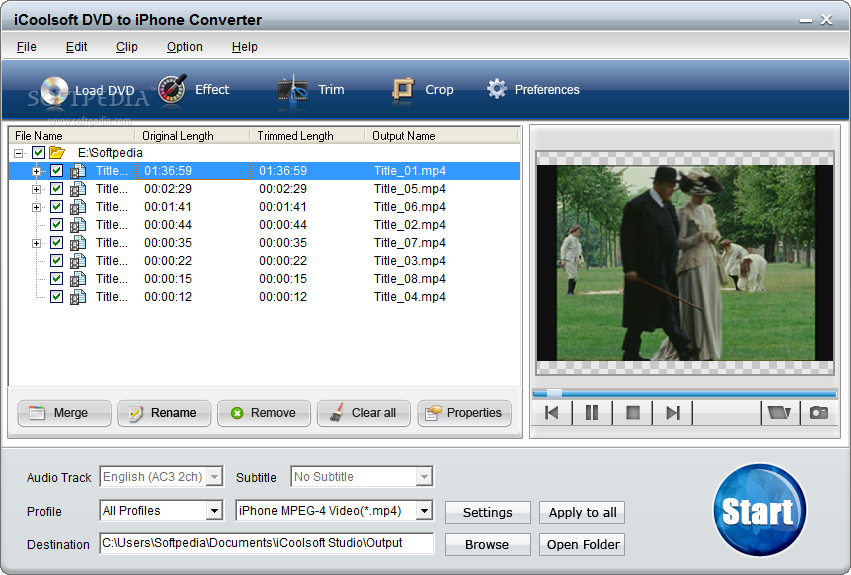The height and width of the screenshot is (575, 851).
Task: Click the film icon of Title_02.mp4 row
Action: [x=78, y=225]
